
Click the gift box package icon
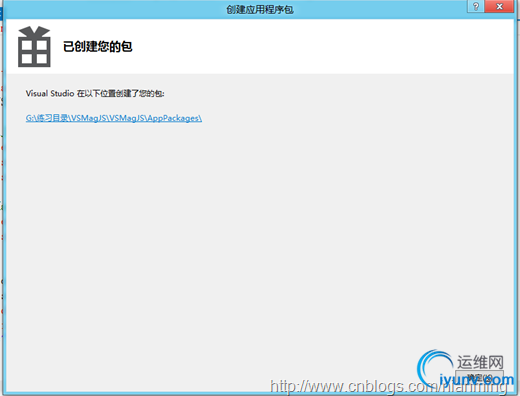pos(34,47)
